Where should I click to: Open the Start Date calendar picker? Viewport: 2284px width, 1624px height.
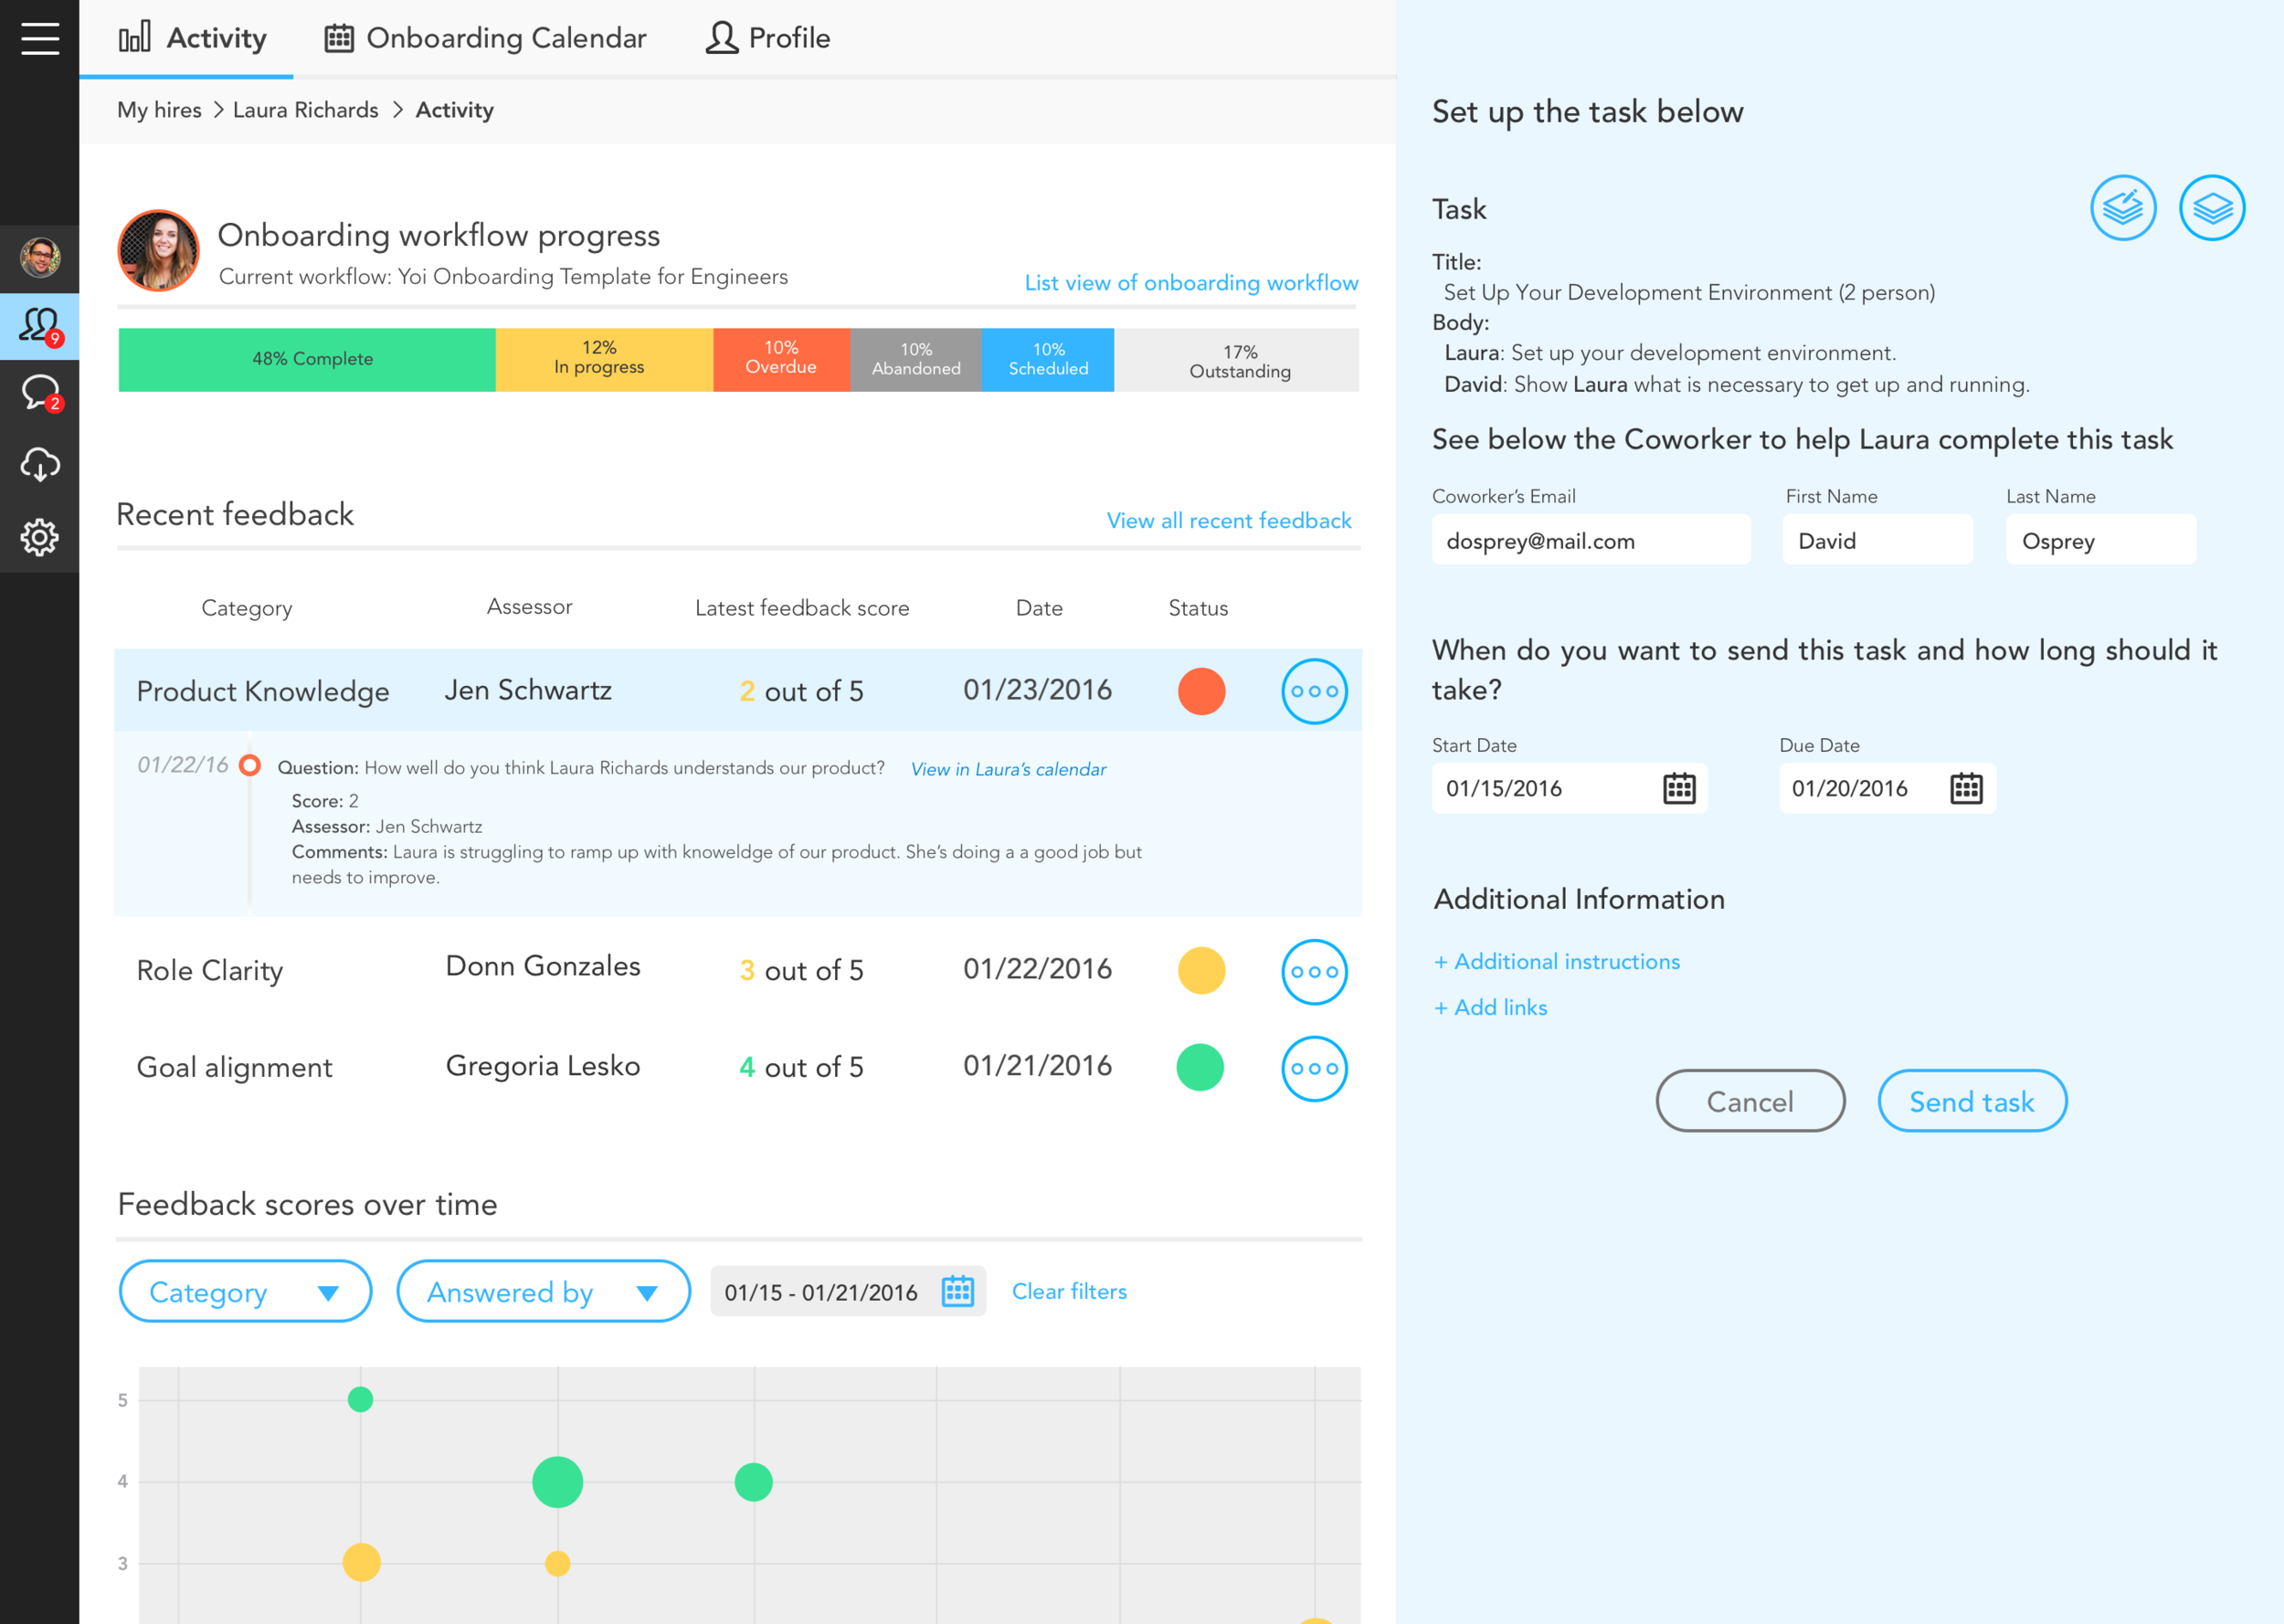1678,788
